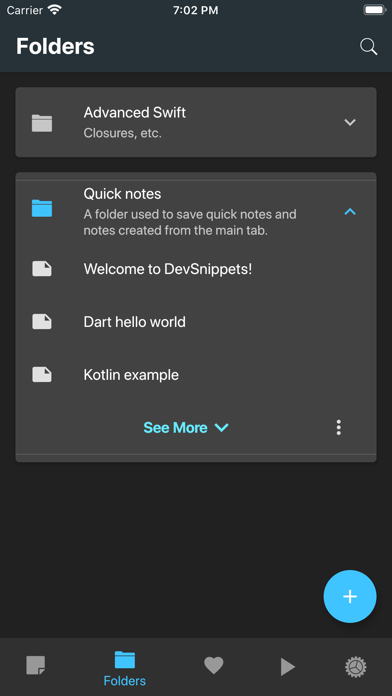
Task: Open the Dart hello world note
Action: [x=196, y=322]
